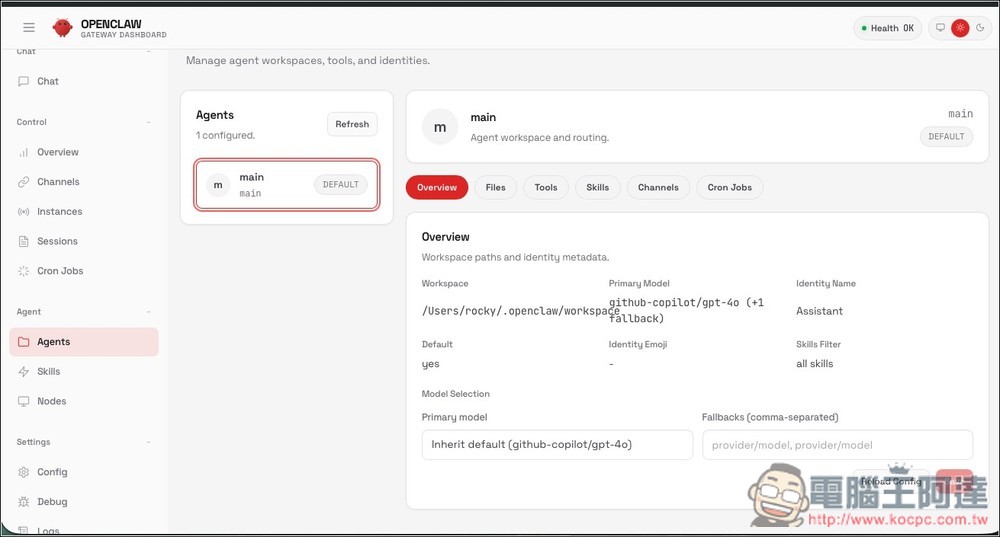Switch to the Overview tab
The height and width of the screenshot is (537, 1000).
(x=437, y=188)
